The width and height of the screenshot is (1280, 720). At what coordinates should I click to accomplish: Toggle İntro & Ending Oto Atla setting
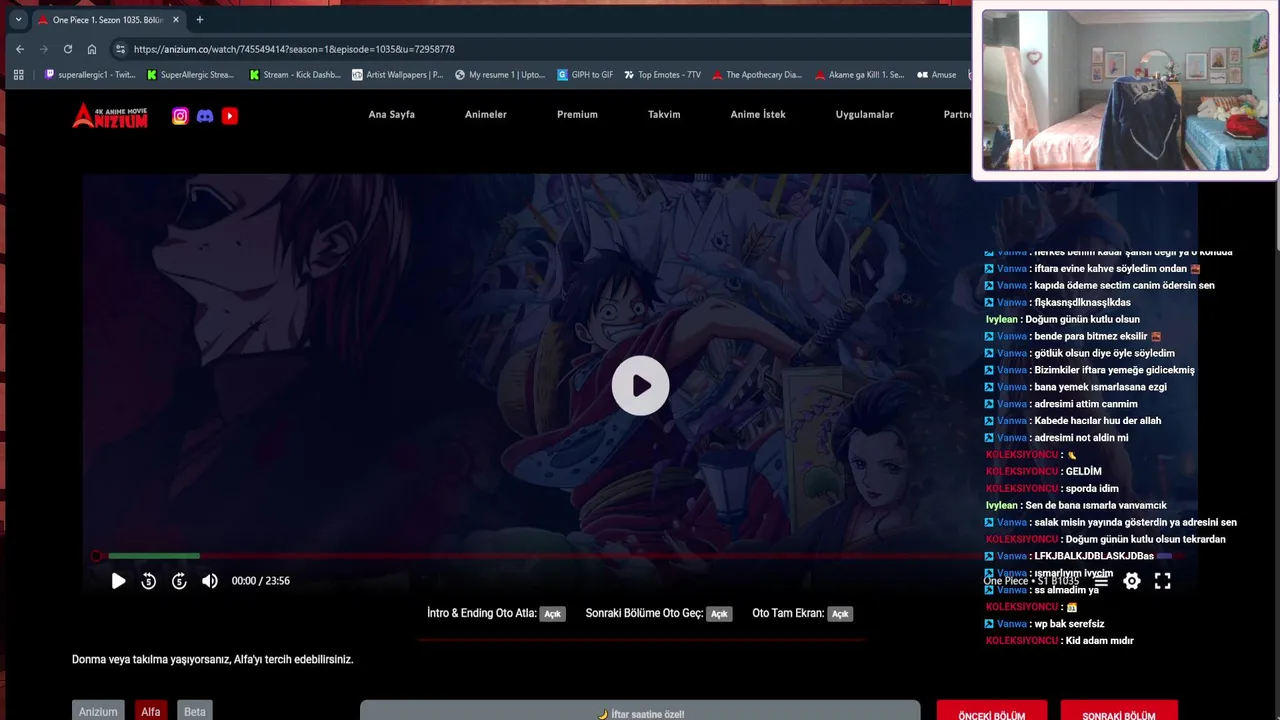[x=553, y=614]
